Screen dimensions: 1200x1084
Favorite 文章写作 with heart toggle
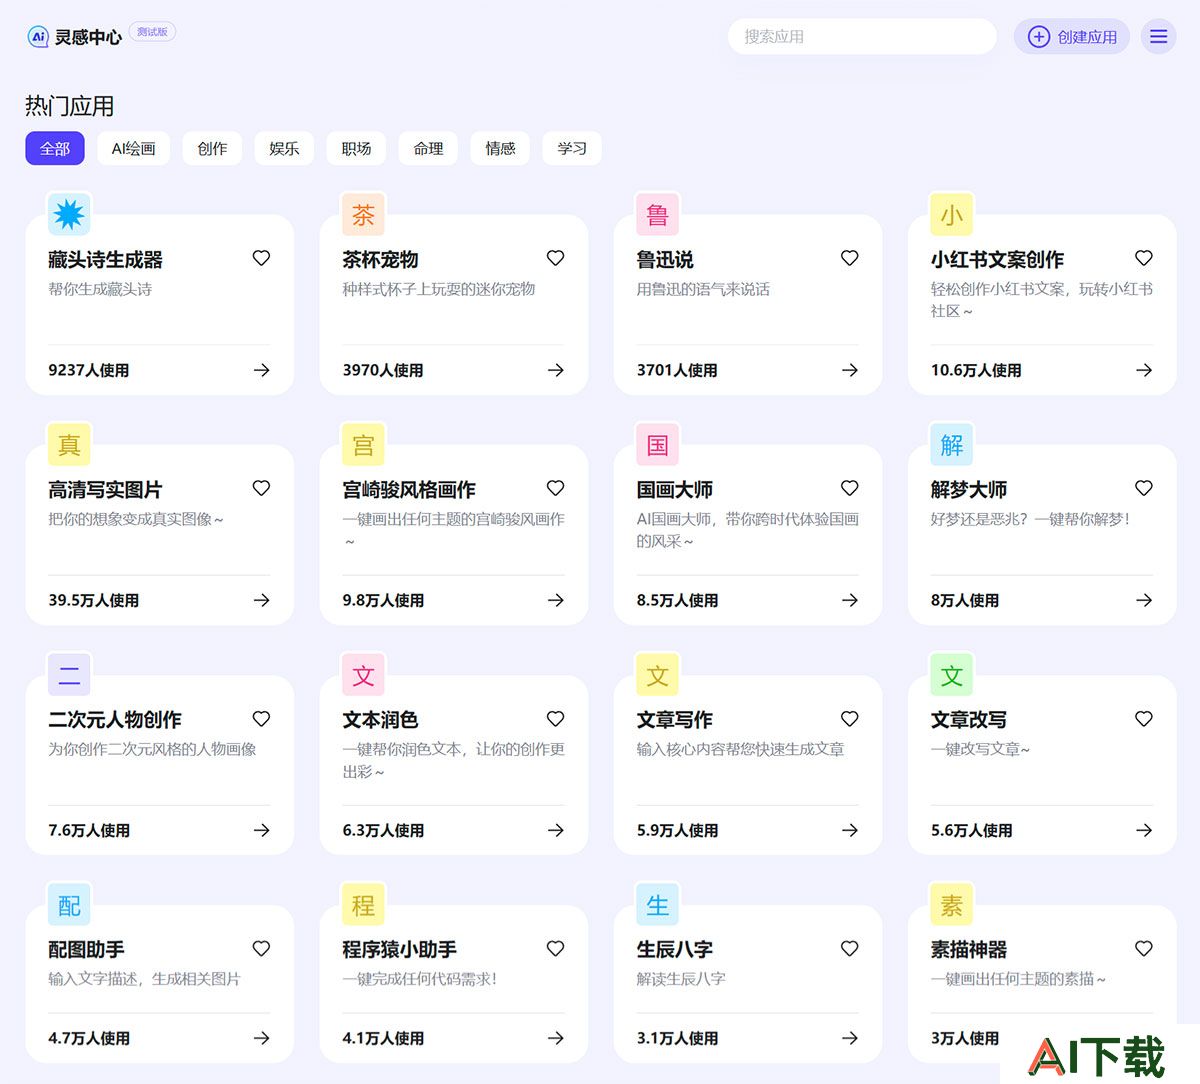coord(849,718)
